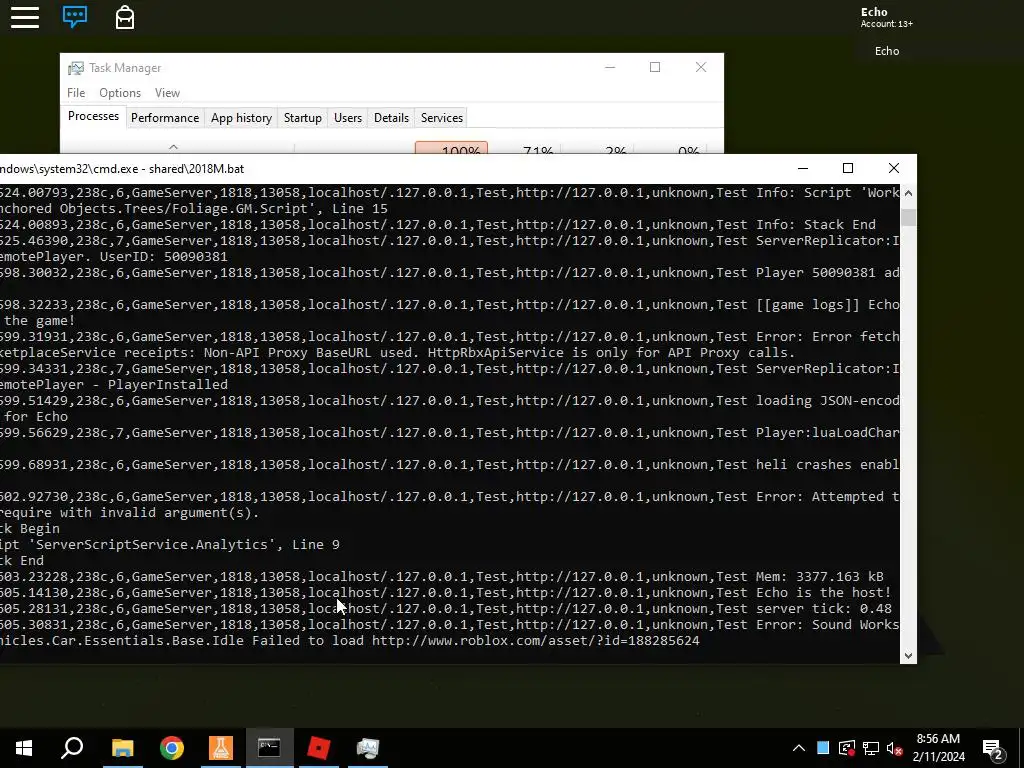Open the network tray icon
The width and height of the screenshot is (1024, 768).
click(x=871, y=748)
